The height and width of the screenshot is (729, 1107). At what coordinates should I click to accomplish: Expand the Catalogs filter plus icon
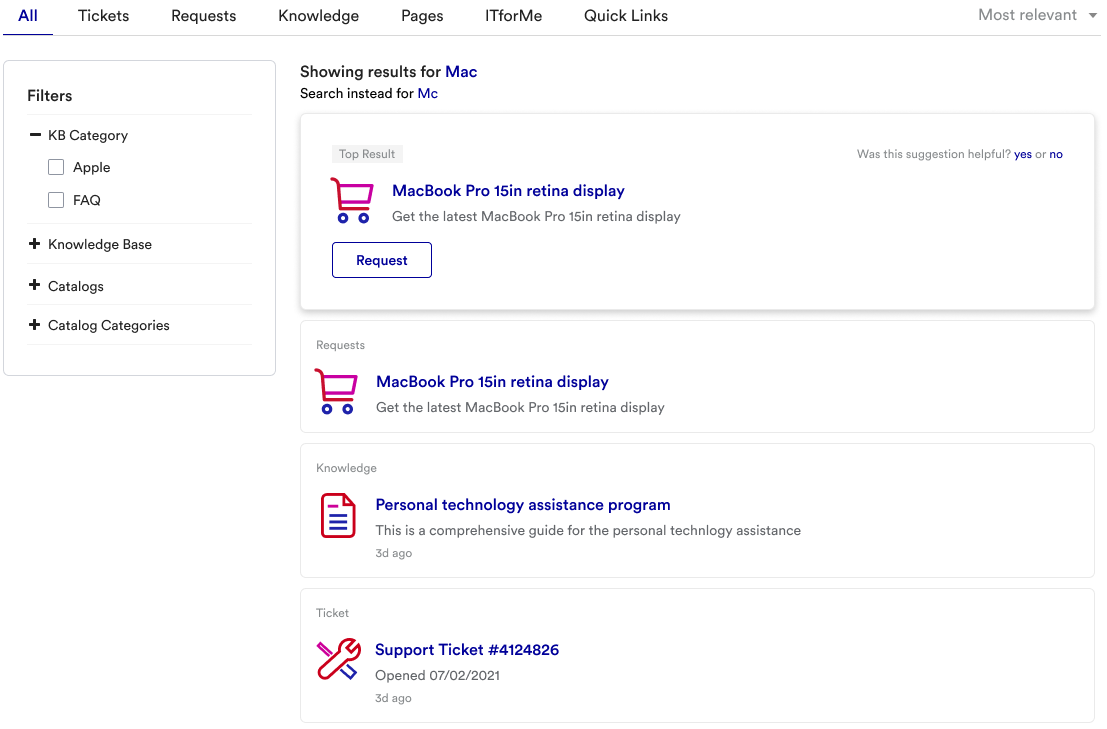pos(35,284)
